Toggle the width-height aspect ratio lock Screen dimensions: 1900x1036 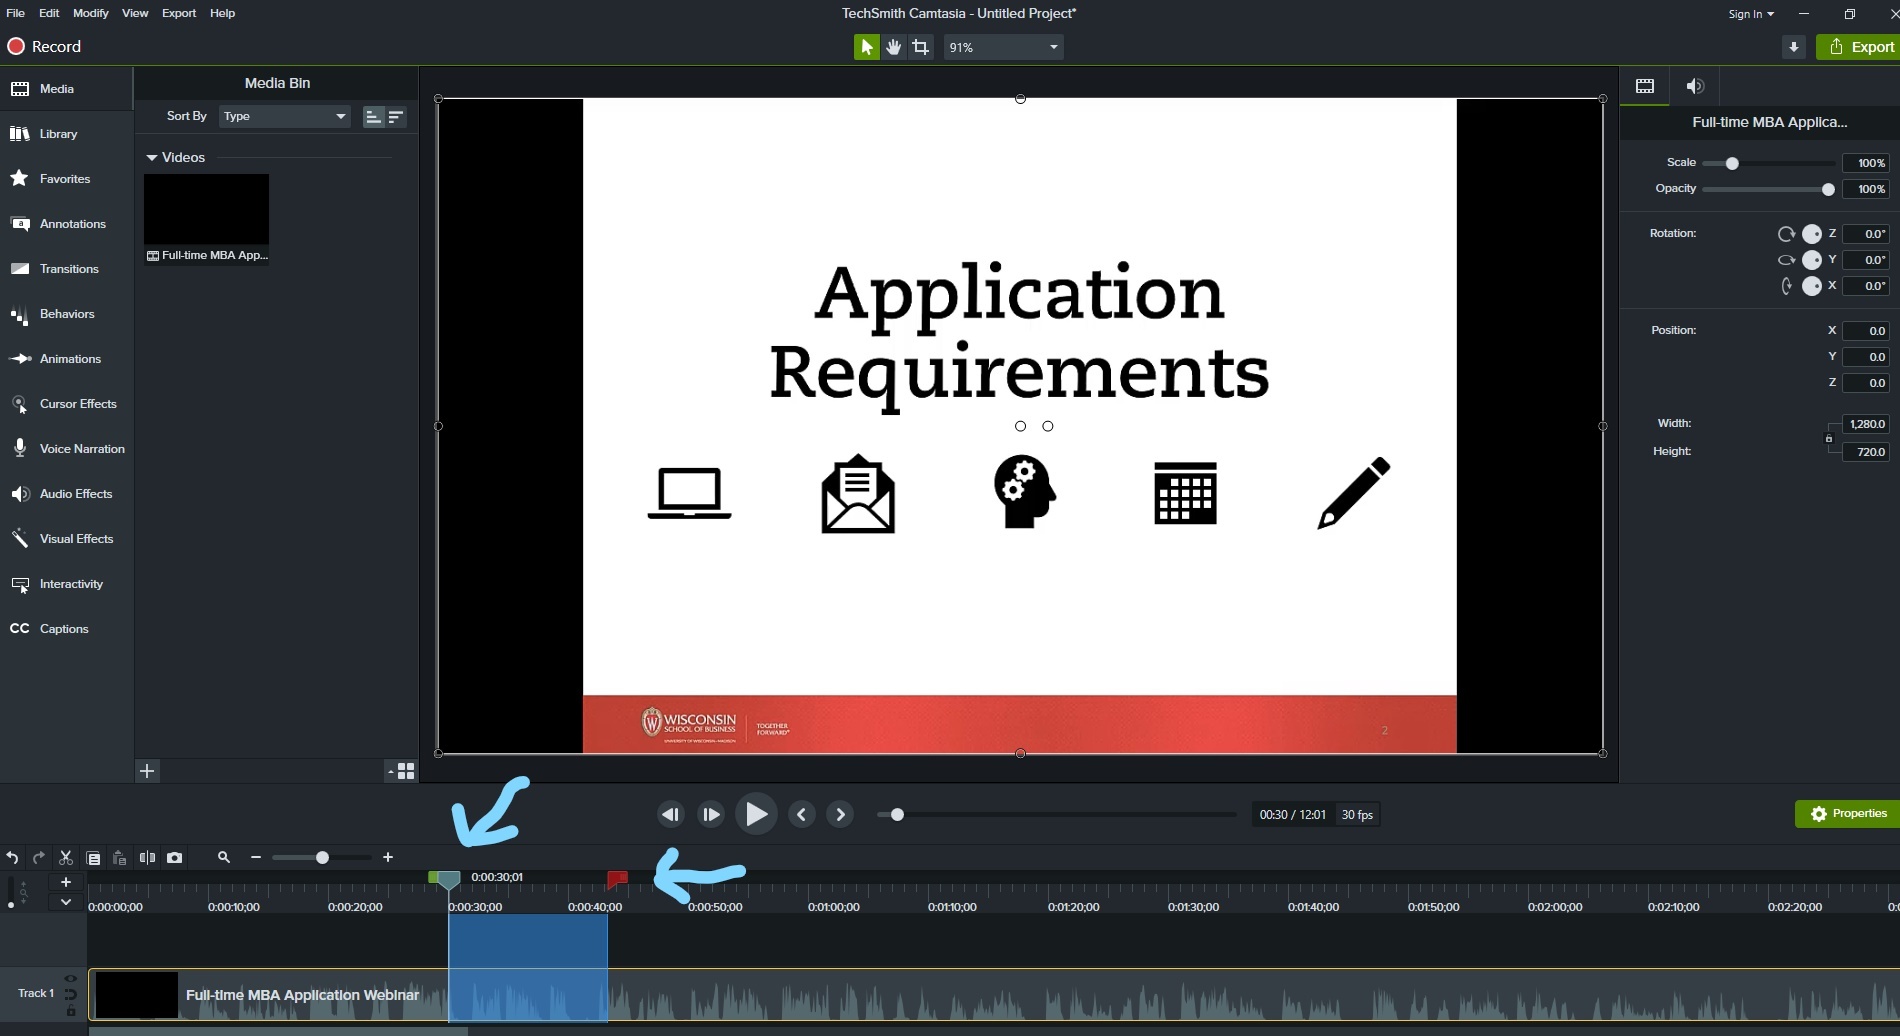pos(1829,438)
